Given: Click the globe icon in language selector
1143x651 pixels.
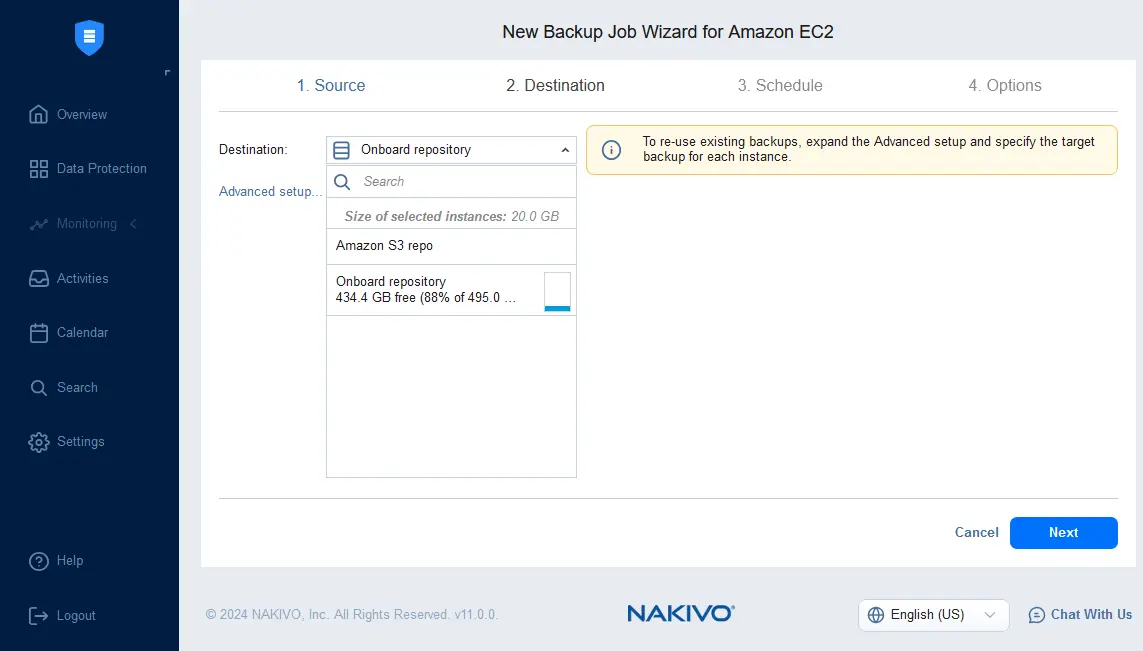Looking at the screenshot, I should coord(876,615).
